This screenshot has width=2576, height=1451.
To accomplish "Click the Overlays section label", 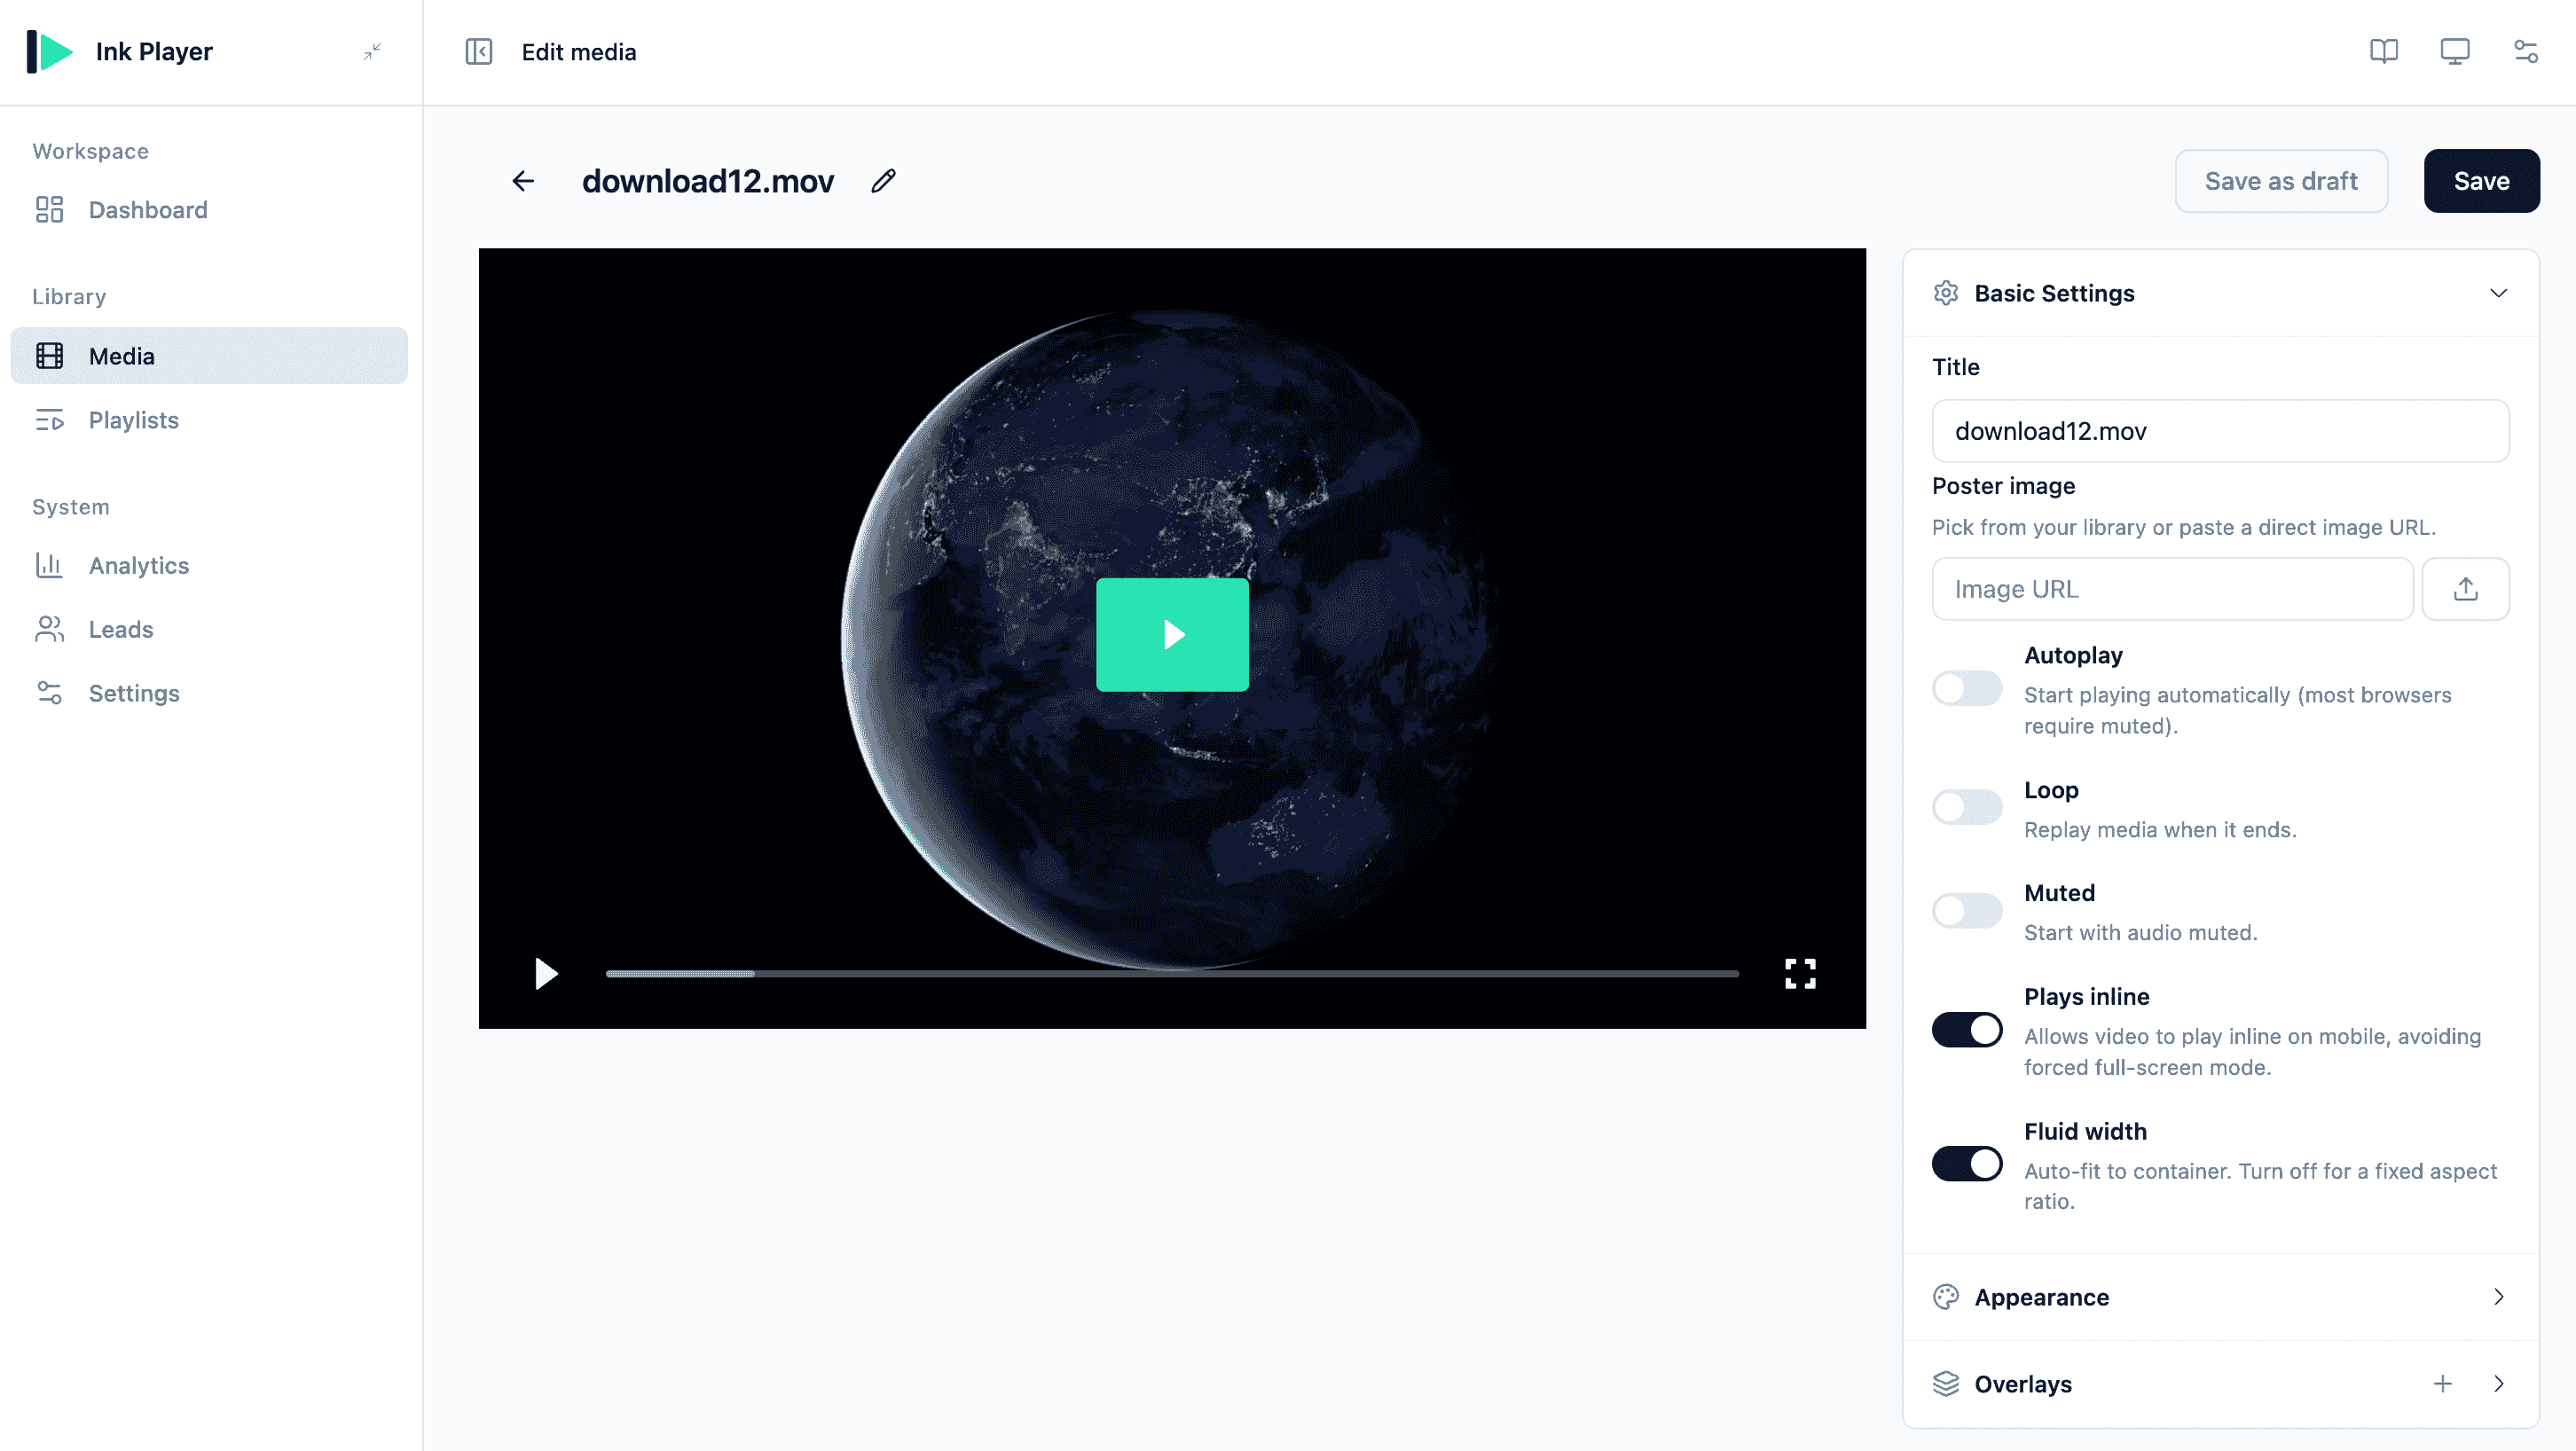I will point(2023,1384).
